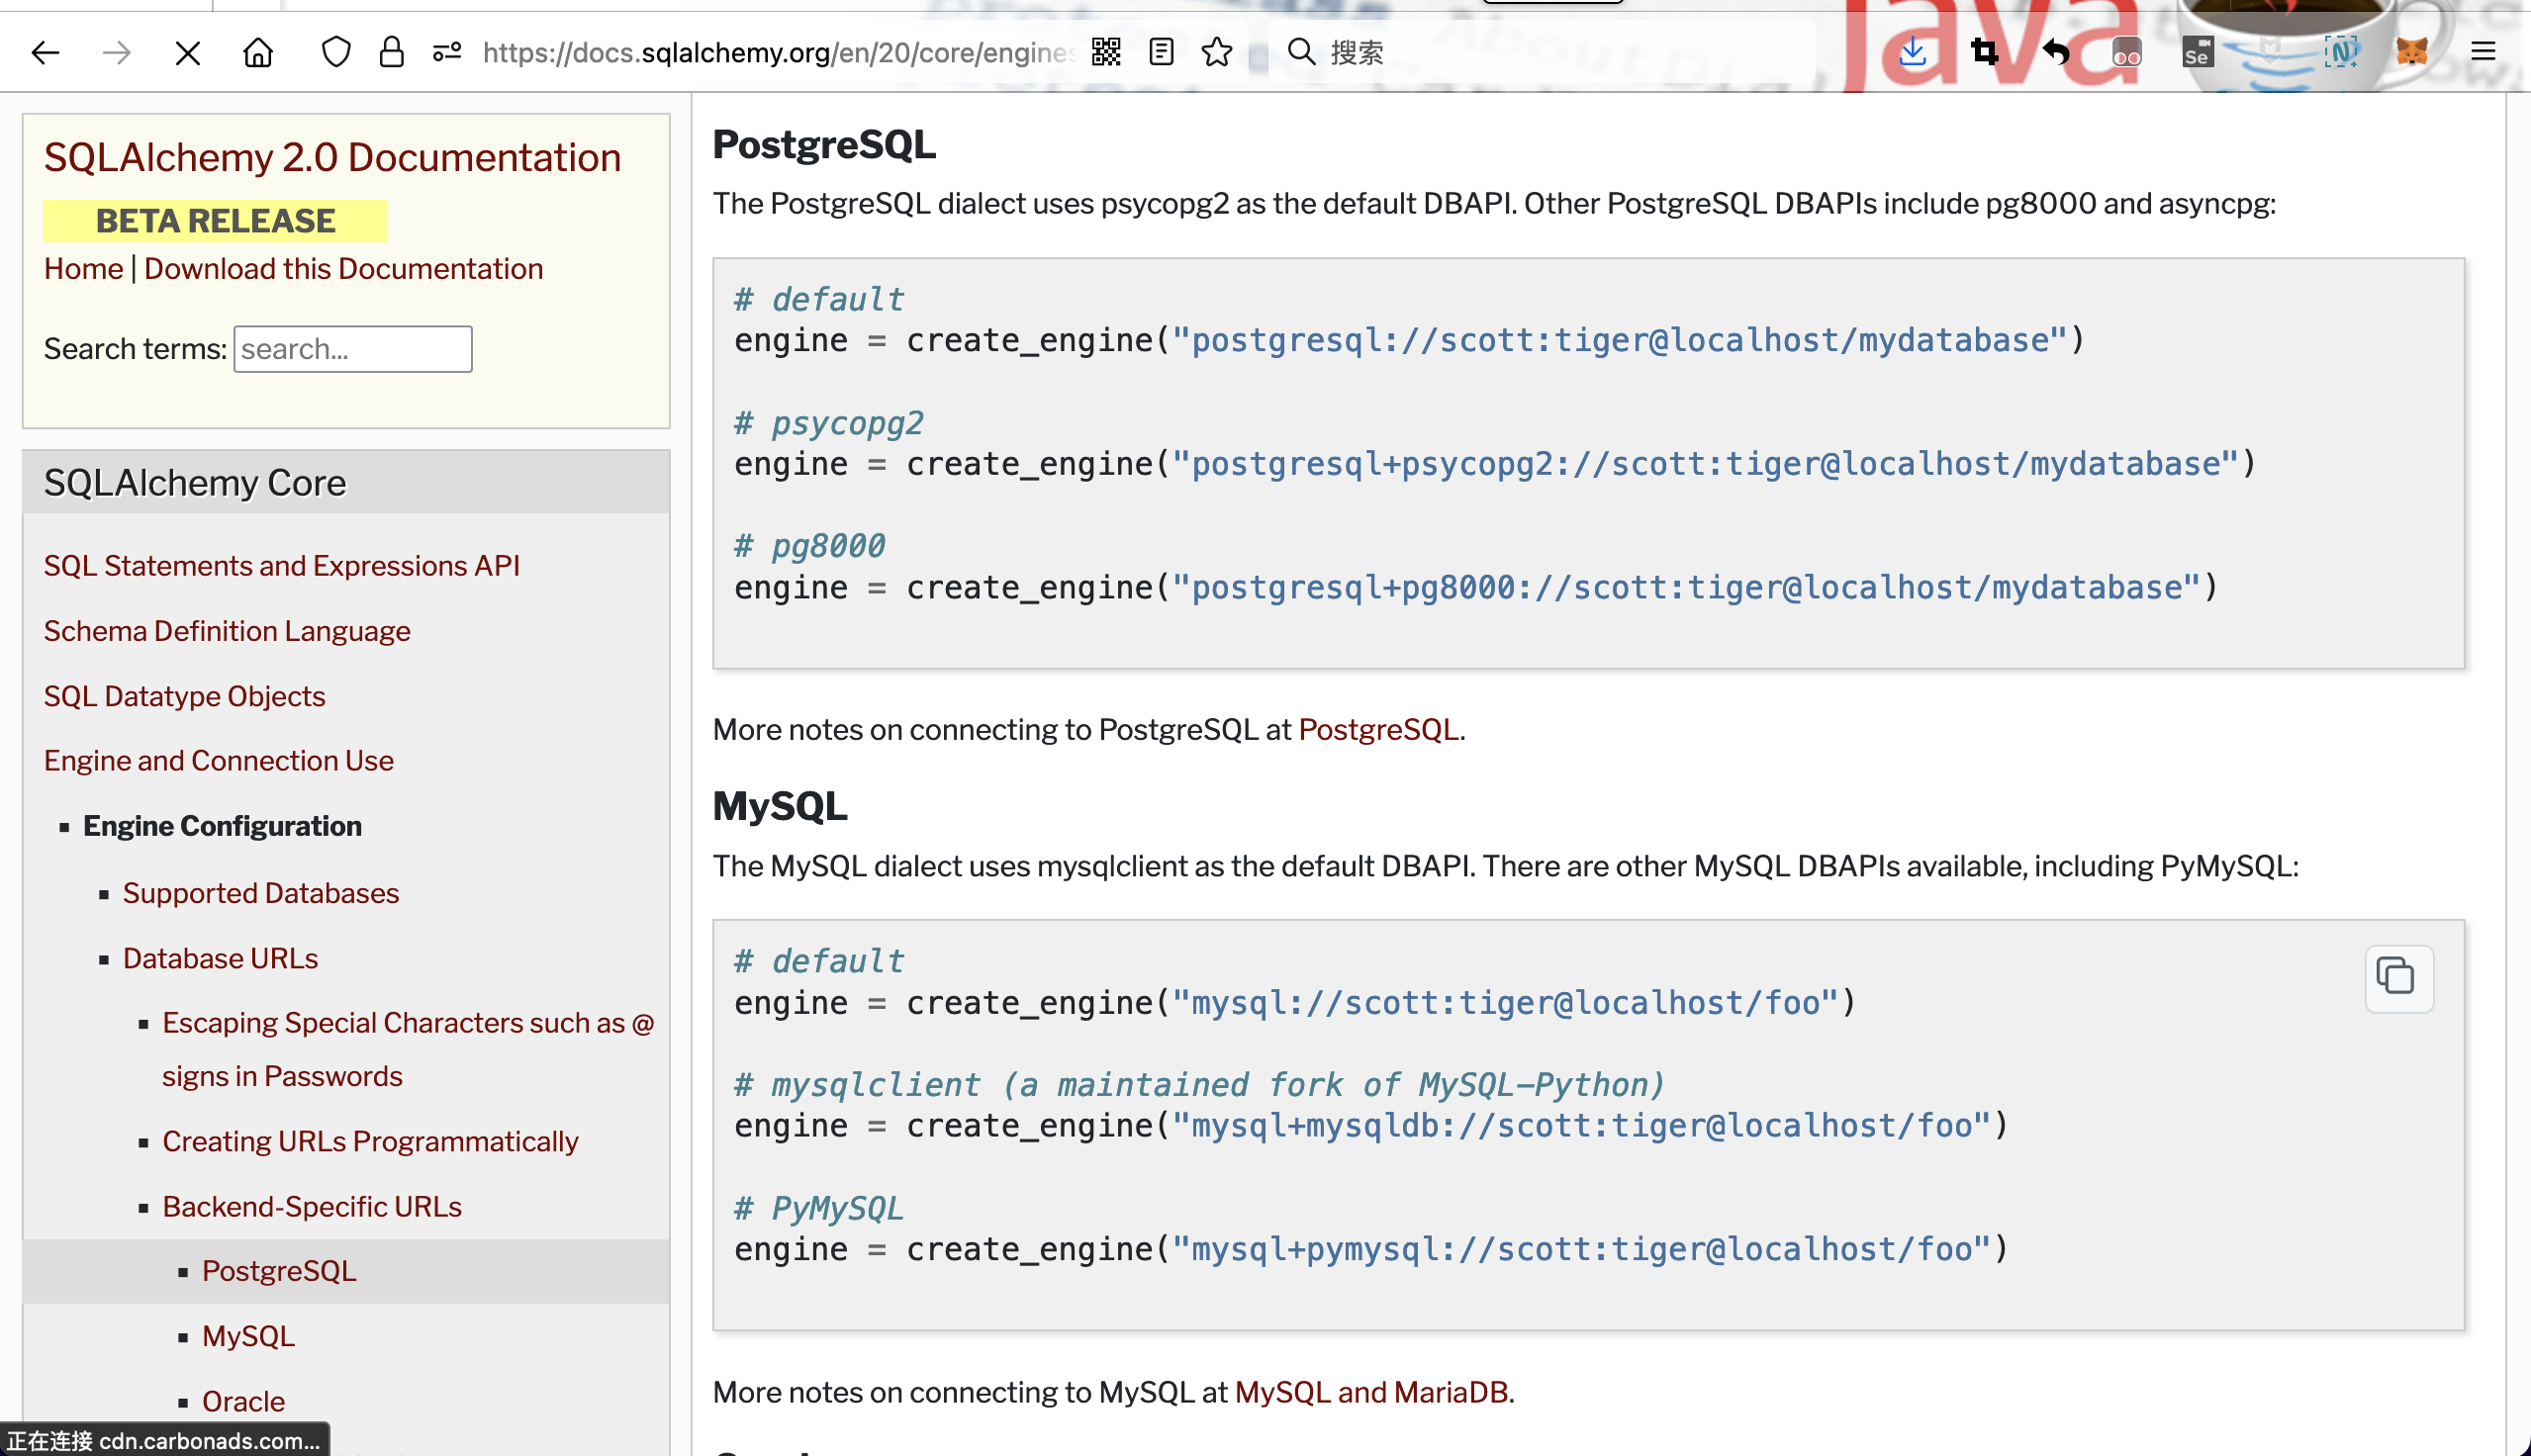Click the PostgreSQL section heading
Image resolution: width=2531 pixels, height=1456 pixels.
(x=824, y=145)
